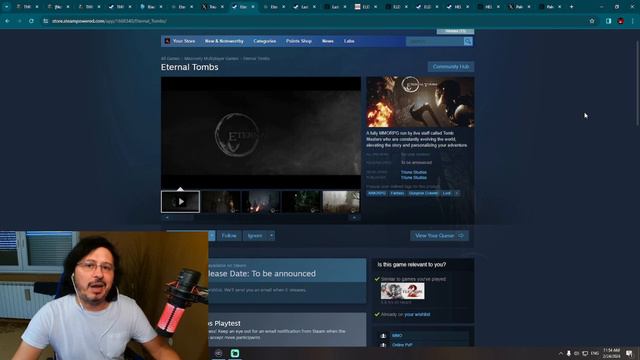
Task: Select the campfire screenshot thumbnail
Action: click(x=260, y=202)
